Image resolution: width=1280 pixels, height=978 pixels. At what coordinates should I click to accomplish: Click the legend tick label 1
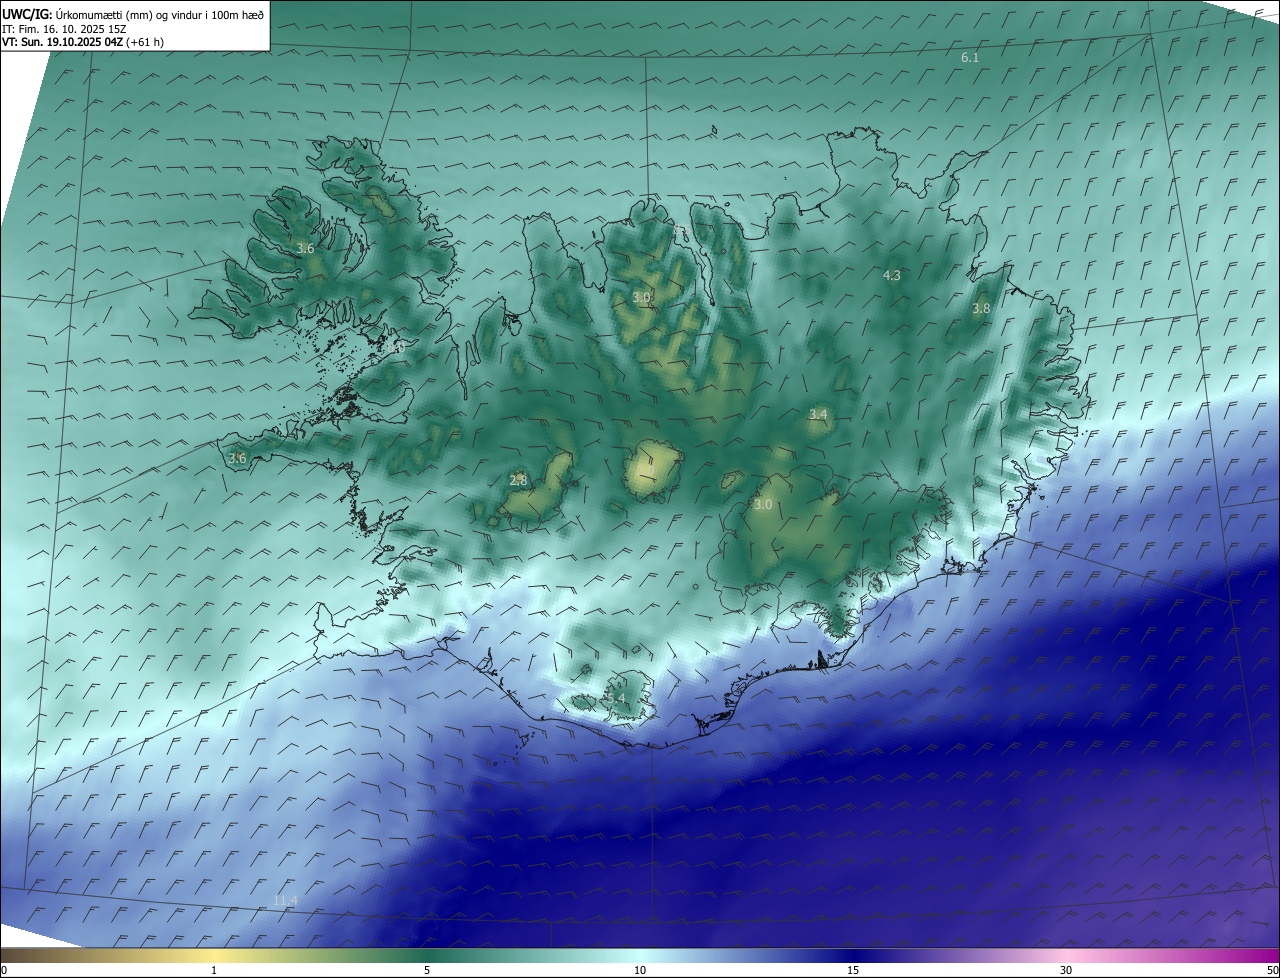(214, 970)
